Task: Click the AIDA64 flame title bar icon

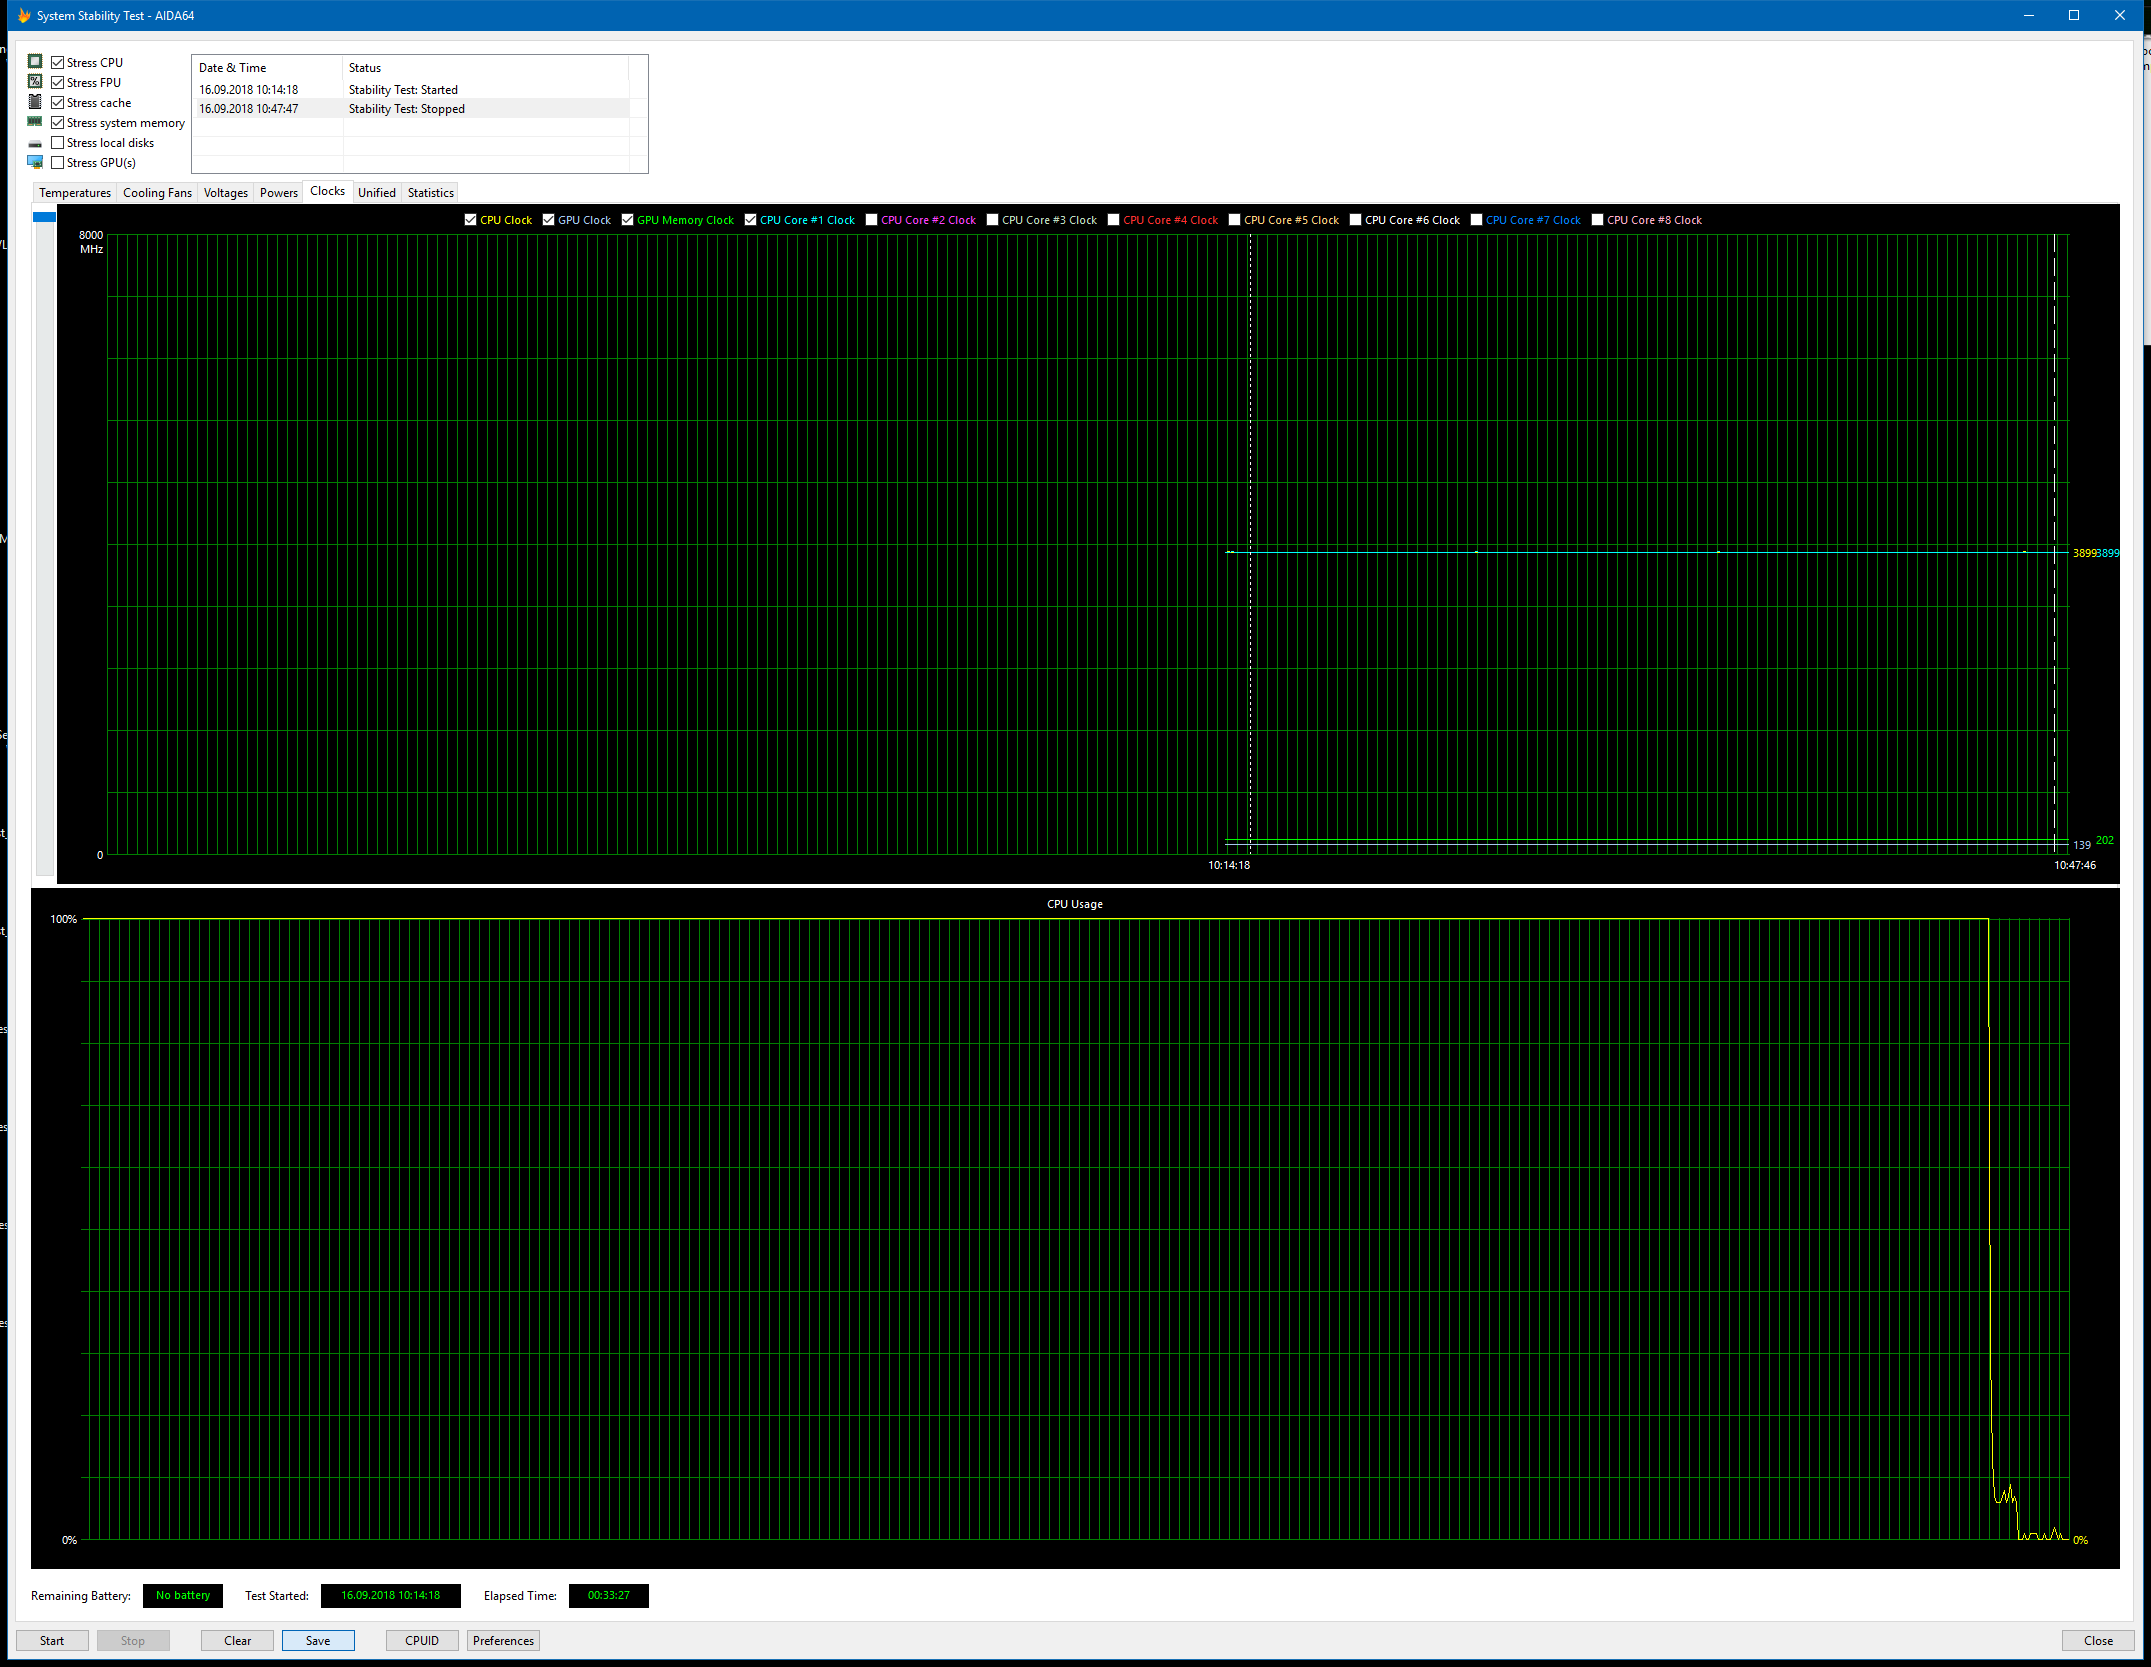Action: coord(23,16)
